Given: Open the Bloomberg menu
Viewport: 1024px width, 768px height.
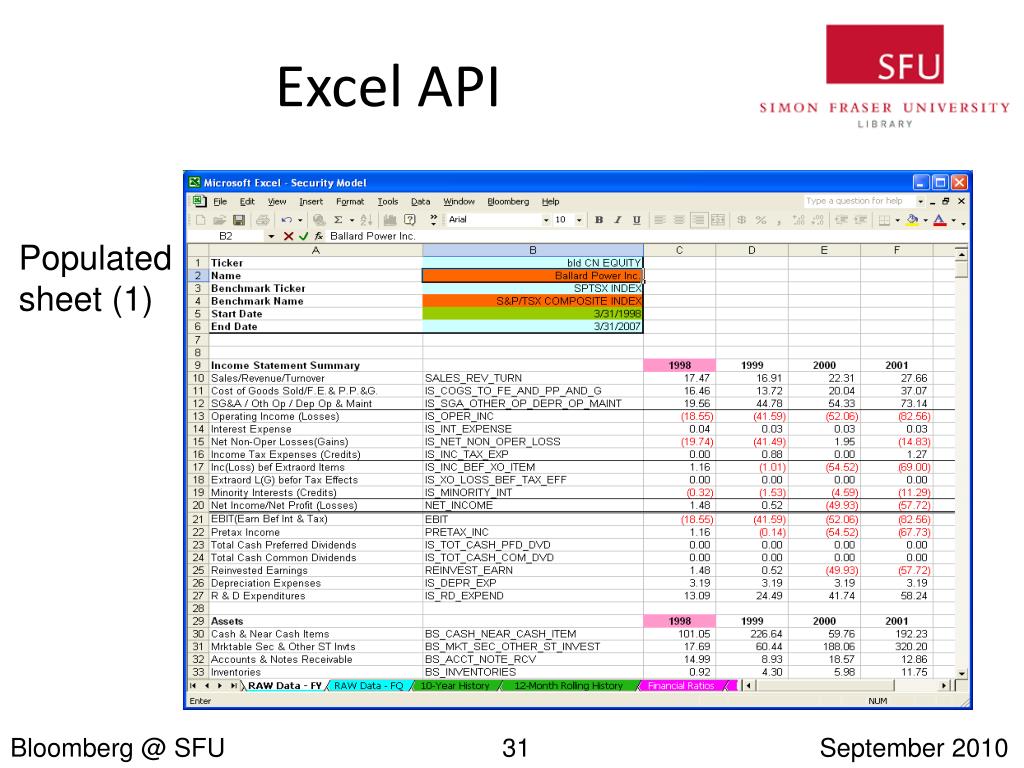Looking at the screenshot, I should pyautogui.click(x=508, y=202).
